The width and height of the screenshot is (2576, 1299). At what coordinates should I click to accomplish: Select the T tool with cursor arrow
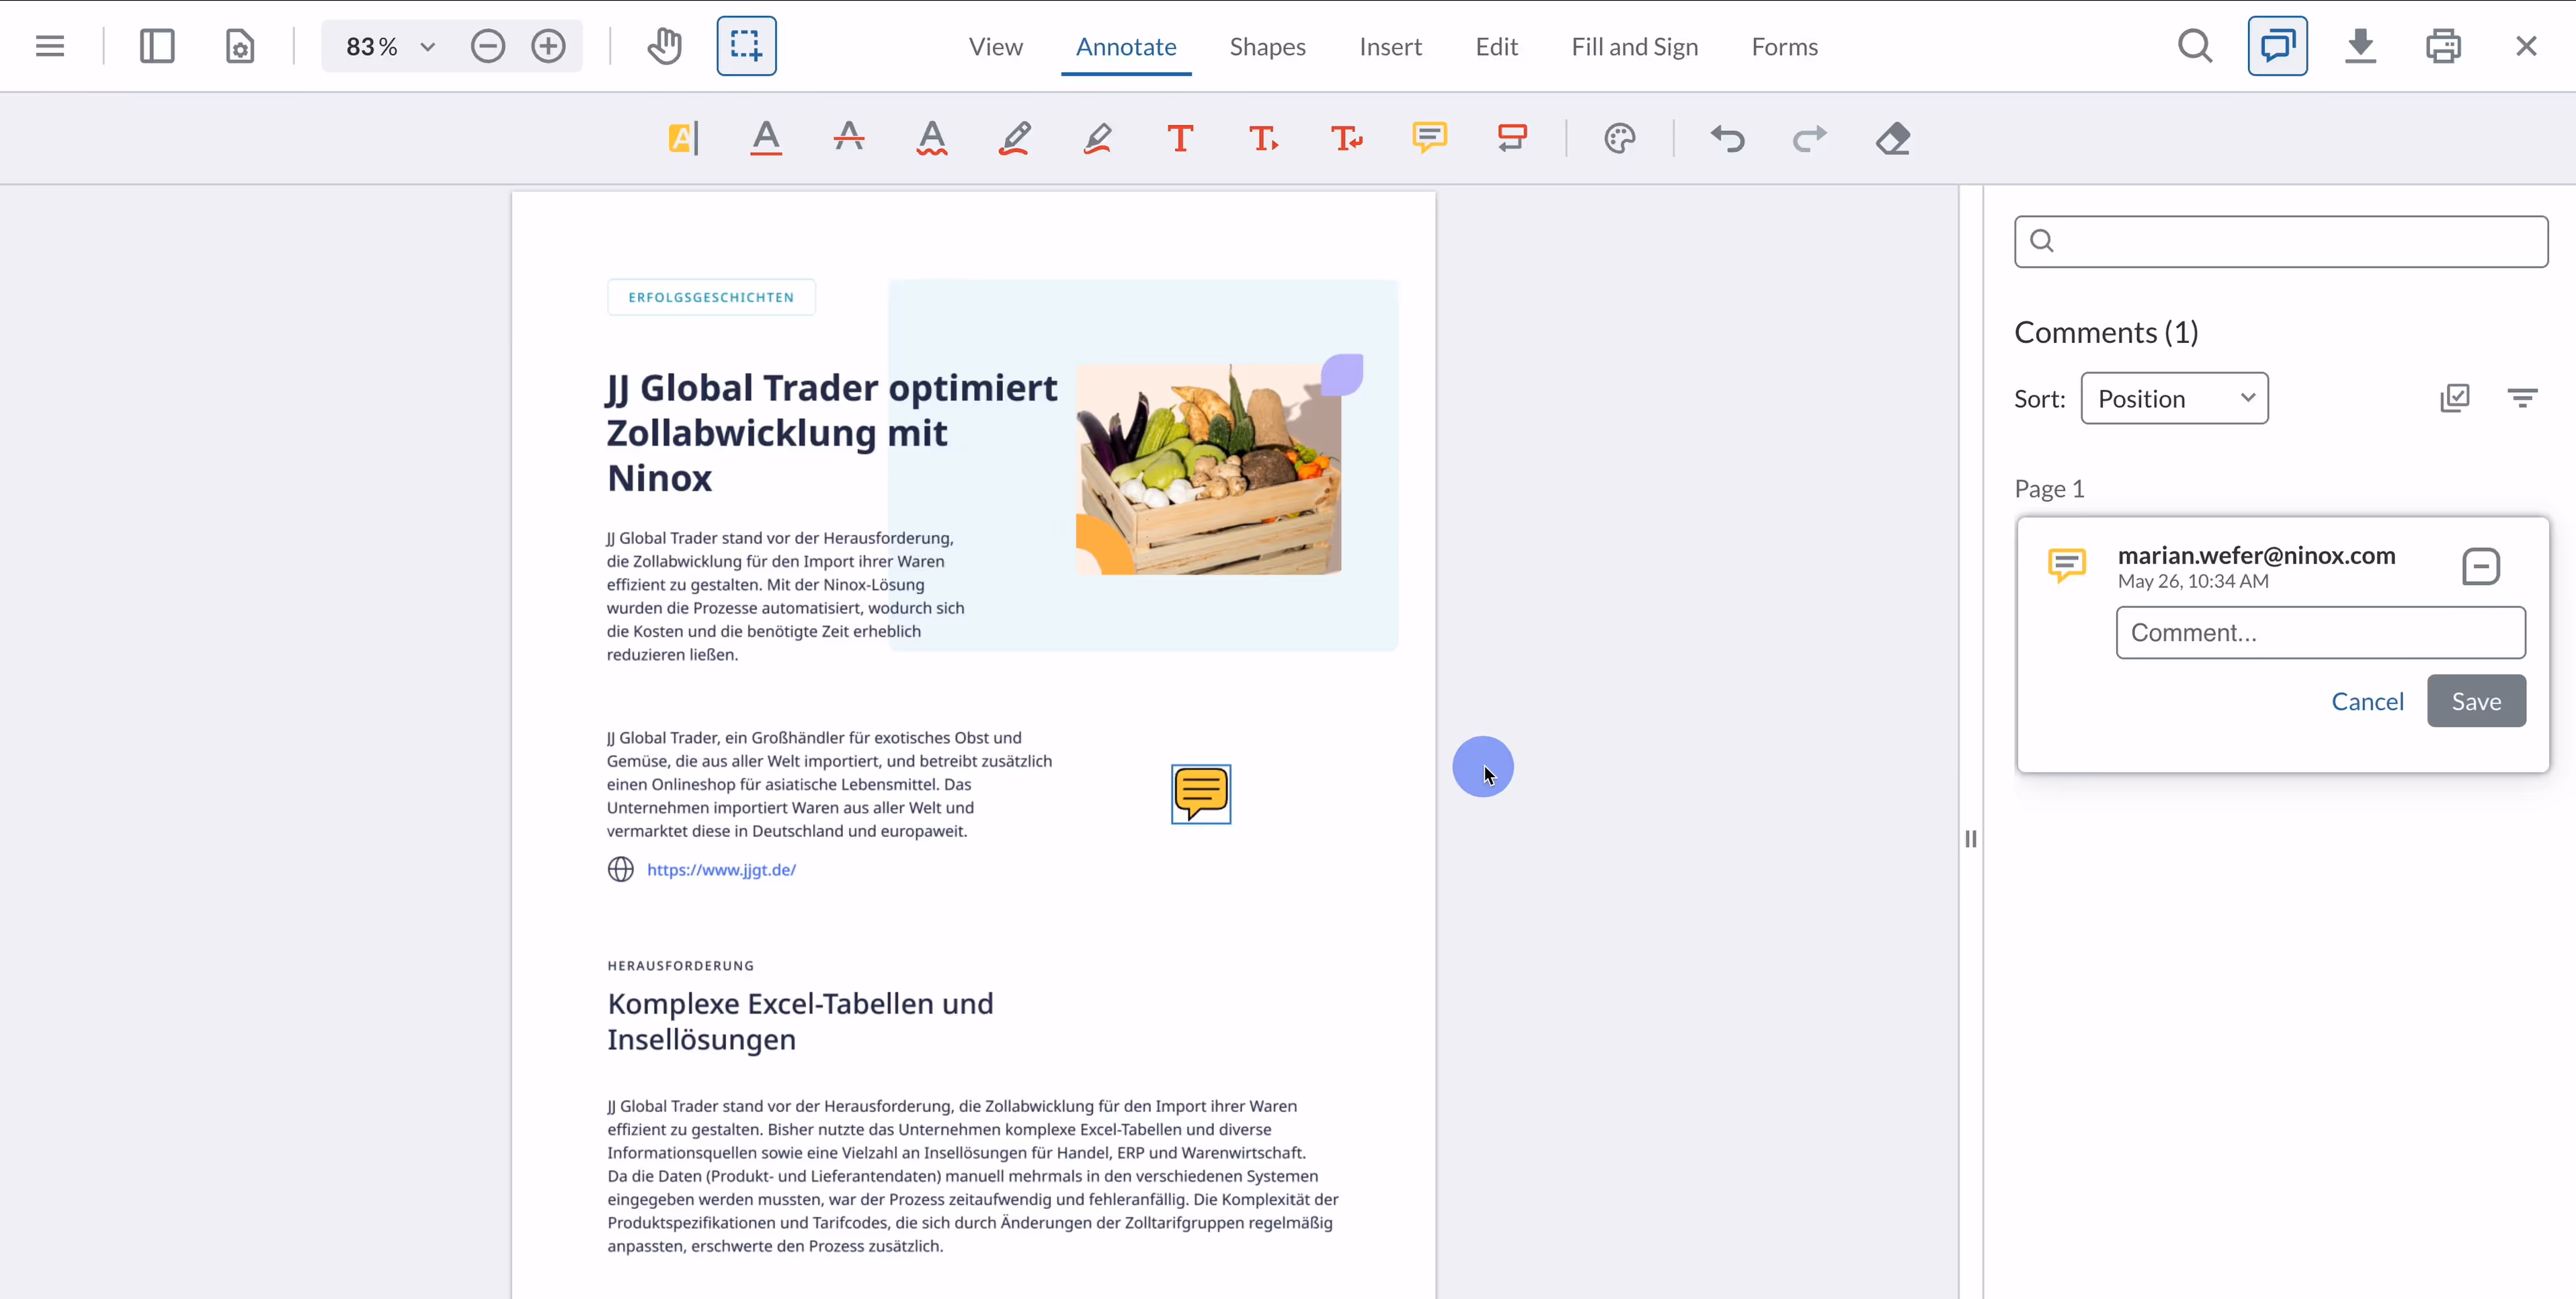[x=1263, y=138]
